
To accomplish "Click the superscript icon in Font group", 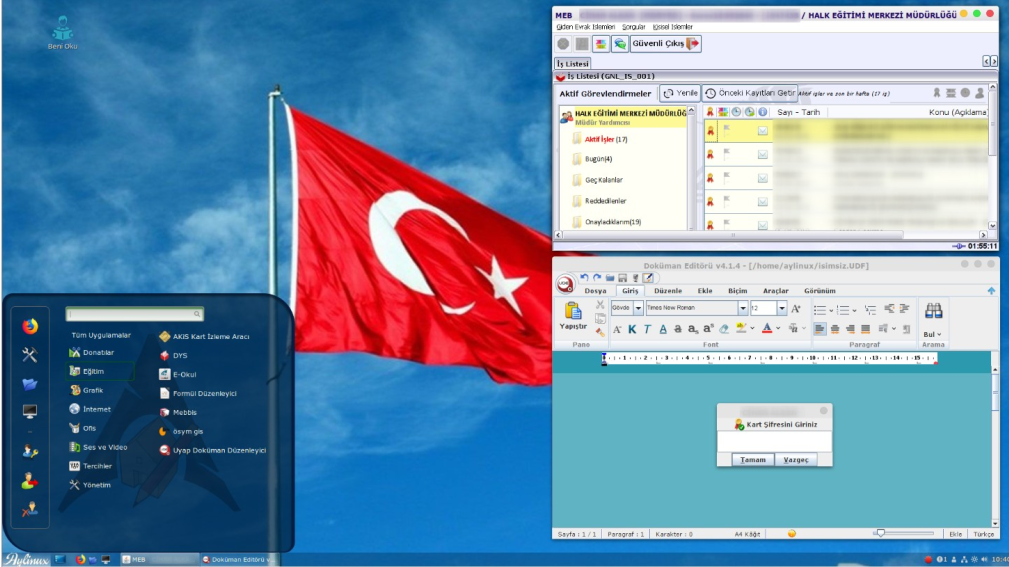I will point(708,329).
